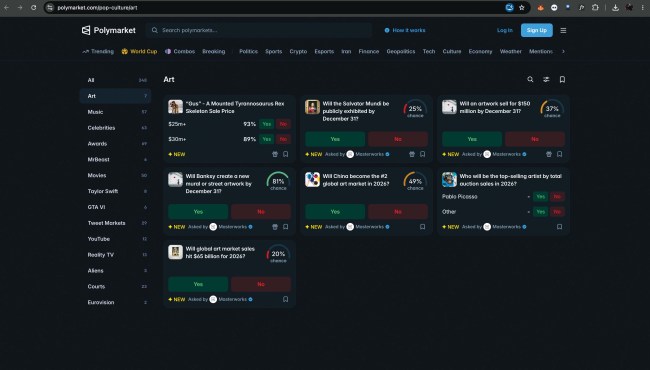Open the Breaking tab
This screenshot has height=370, width=650.
tap(214, 51)
